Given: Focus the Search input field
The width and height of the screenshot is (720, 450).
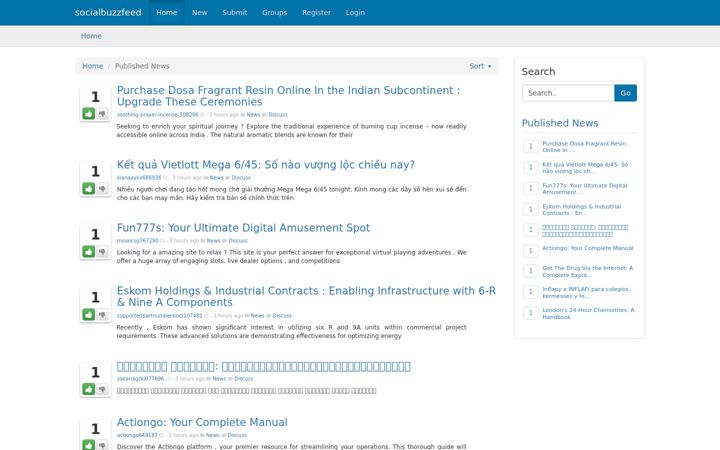Looking at the screenshot, I should pyautogui.click(x=568, y=93).
